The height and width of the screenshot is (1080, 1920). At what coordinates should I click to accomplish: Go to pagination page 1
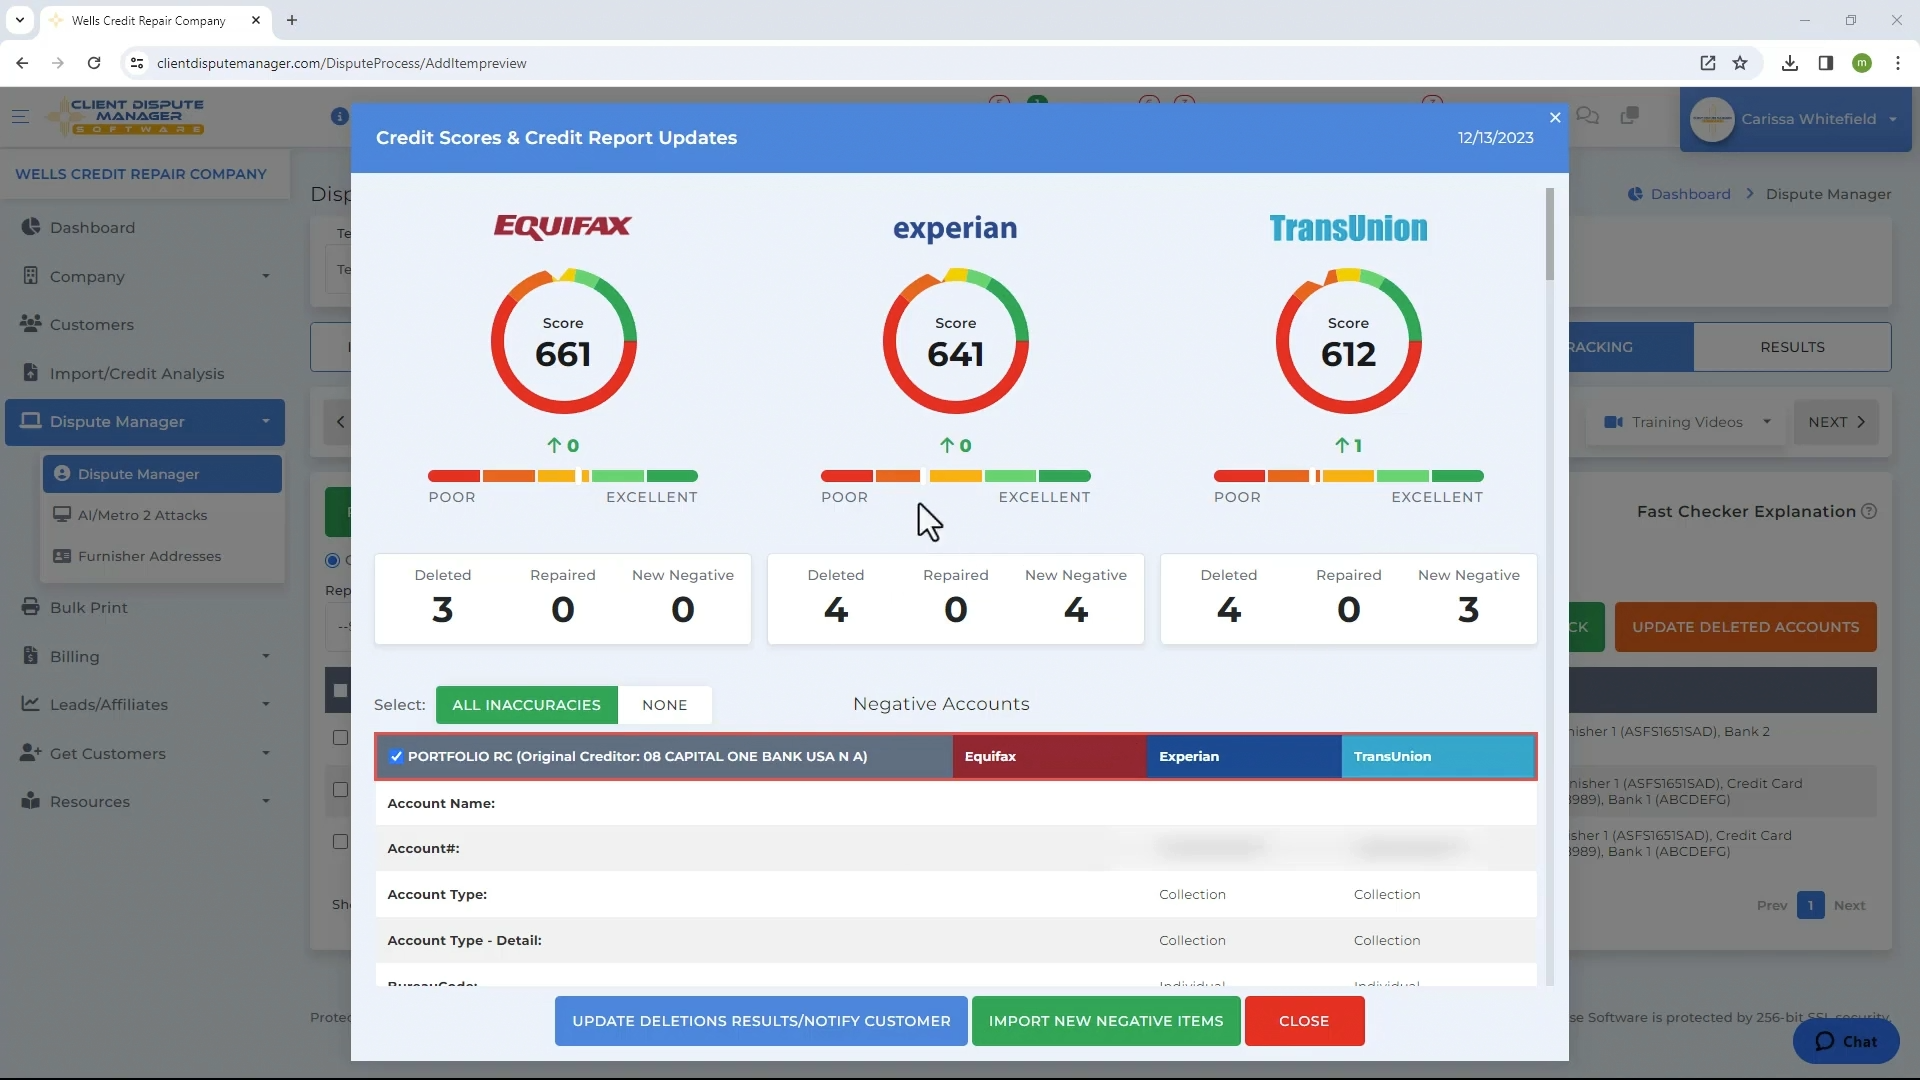[x=1810, y=905]
